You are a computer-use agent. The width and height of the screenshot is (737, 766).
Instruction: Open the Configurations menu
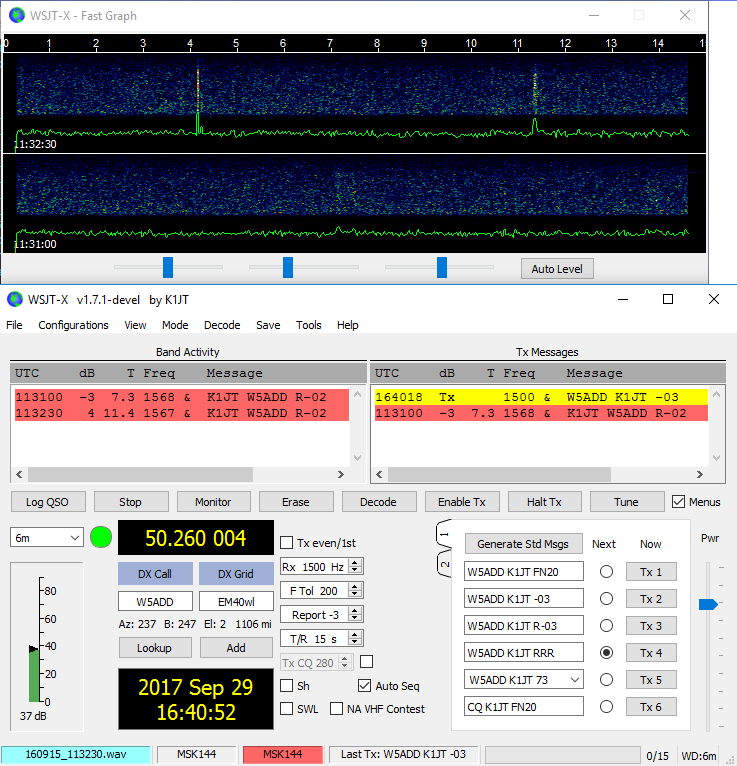pyautogui.click(x=73, y=325)
